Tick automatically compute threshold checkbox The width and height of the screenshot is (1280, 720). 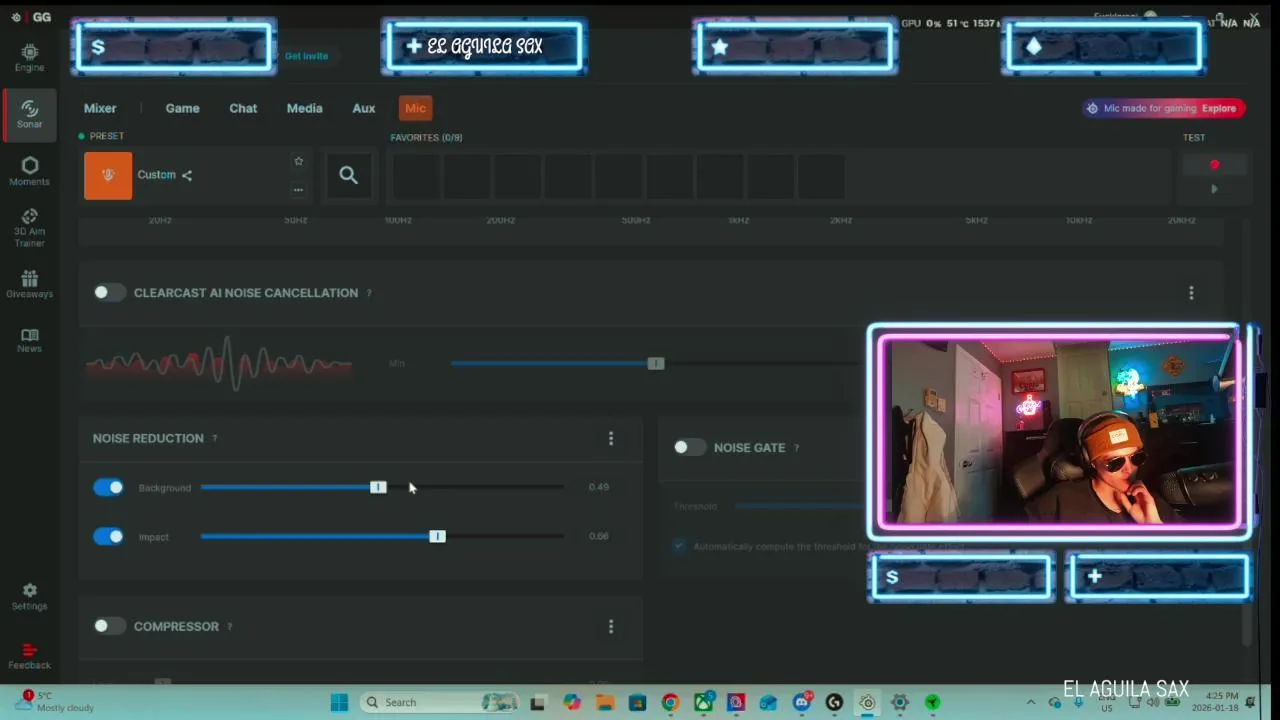pos(680,546)
